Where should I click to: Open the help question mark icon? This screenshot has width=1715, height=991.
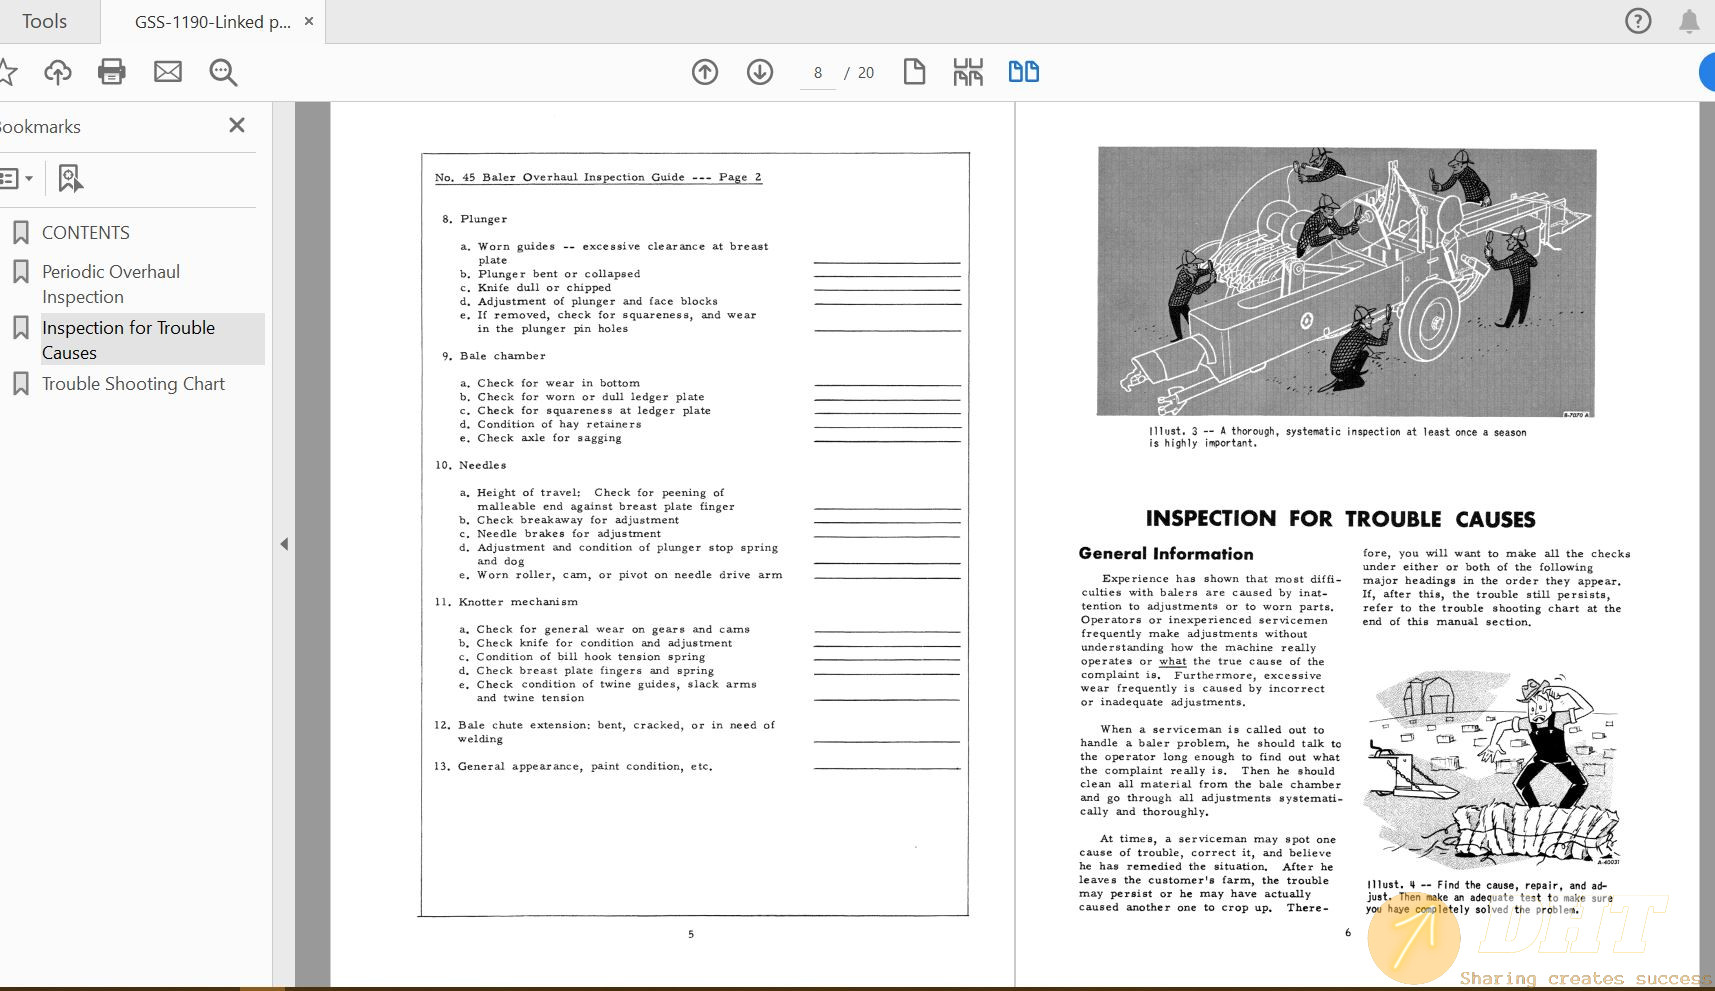pos(1638,21)
